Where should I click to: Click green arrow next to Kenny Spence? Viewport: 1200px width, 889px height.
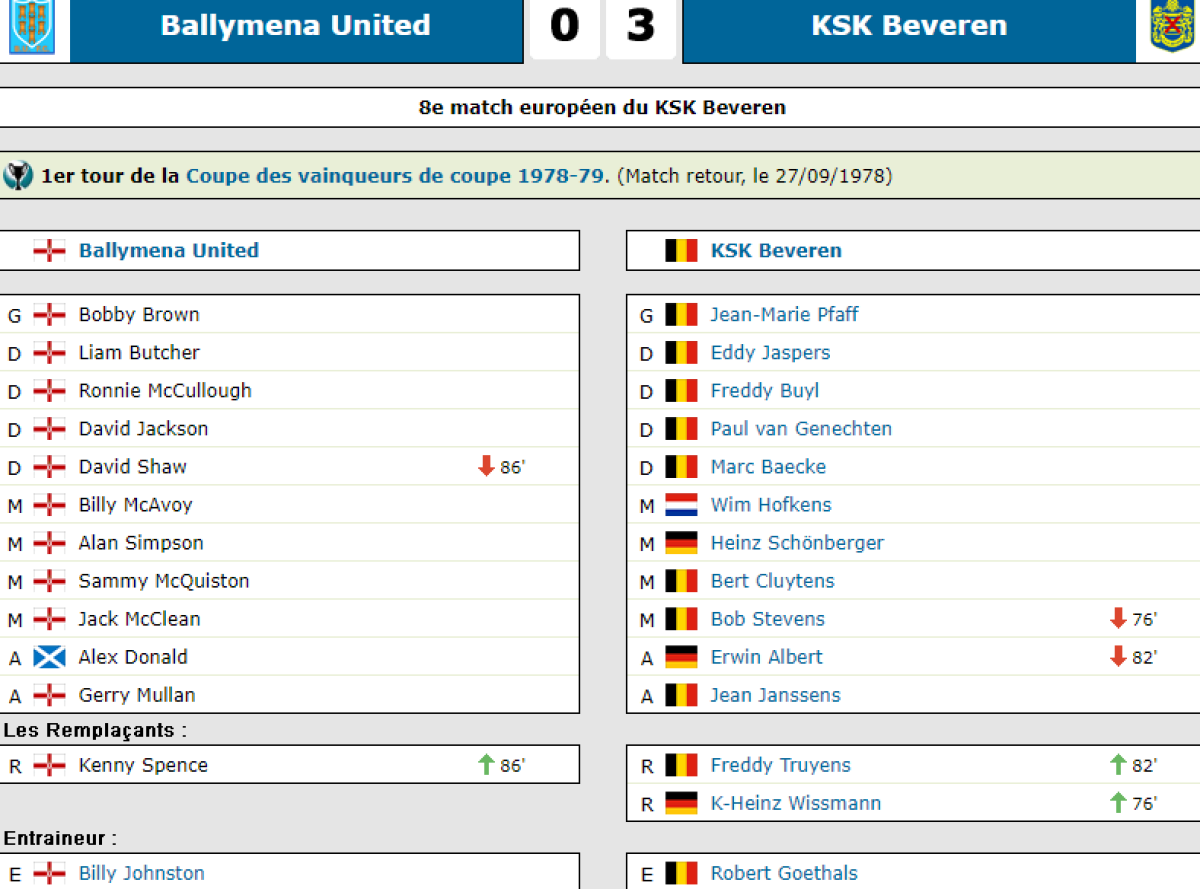tap(487, 765)
